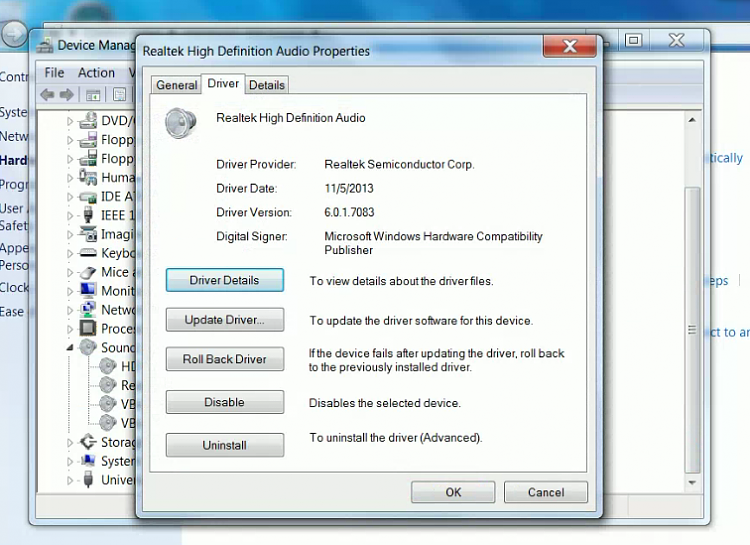Click the Update Driver button
Screen dimensions: 750x545
[x=224, y=320]
